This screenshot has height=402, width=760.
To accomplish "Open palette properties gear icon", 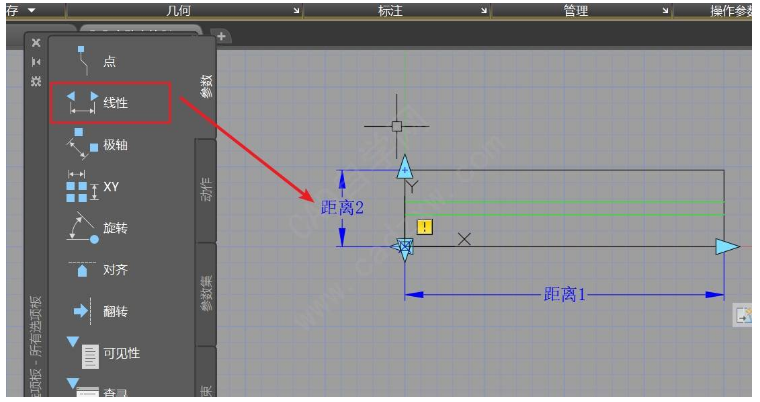I will click(x=36, y=81).
